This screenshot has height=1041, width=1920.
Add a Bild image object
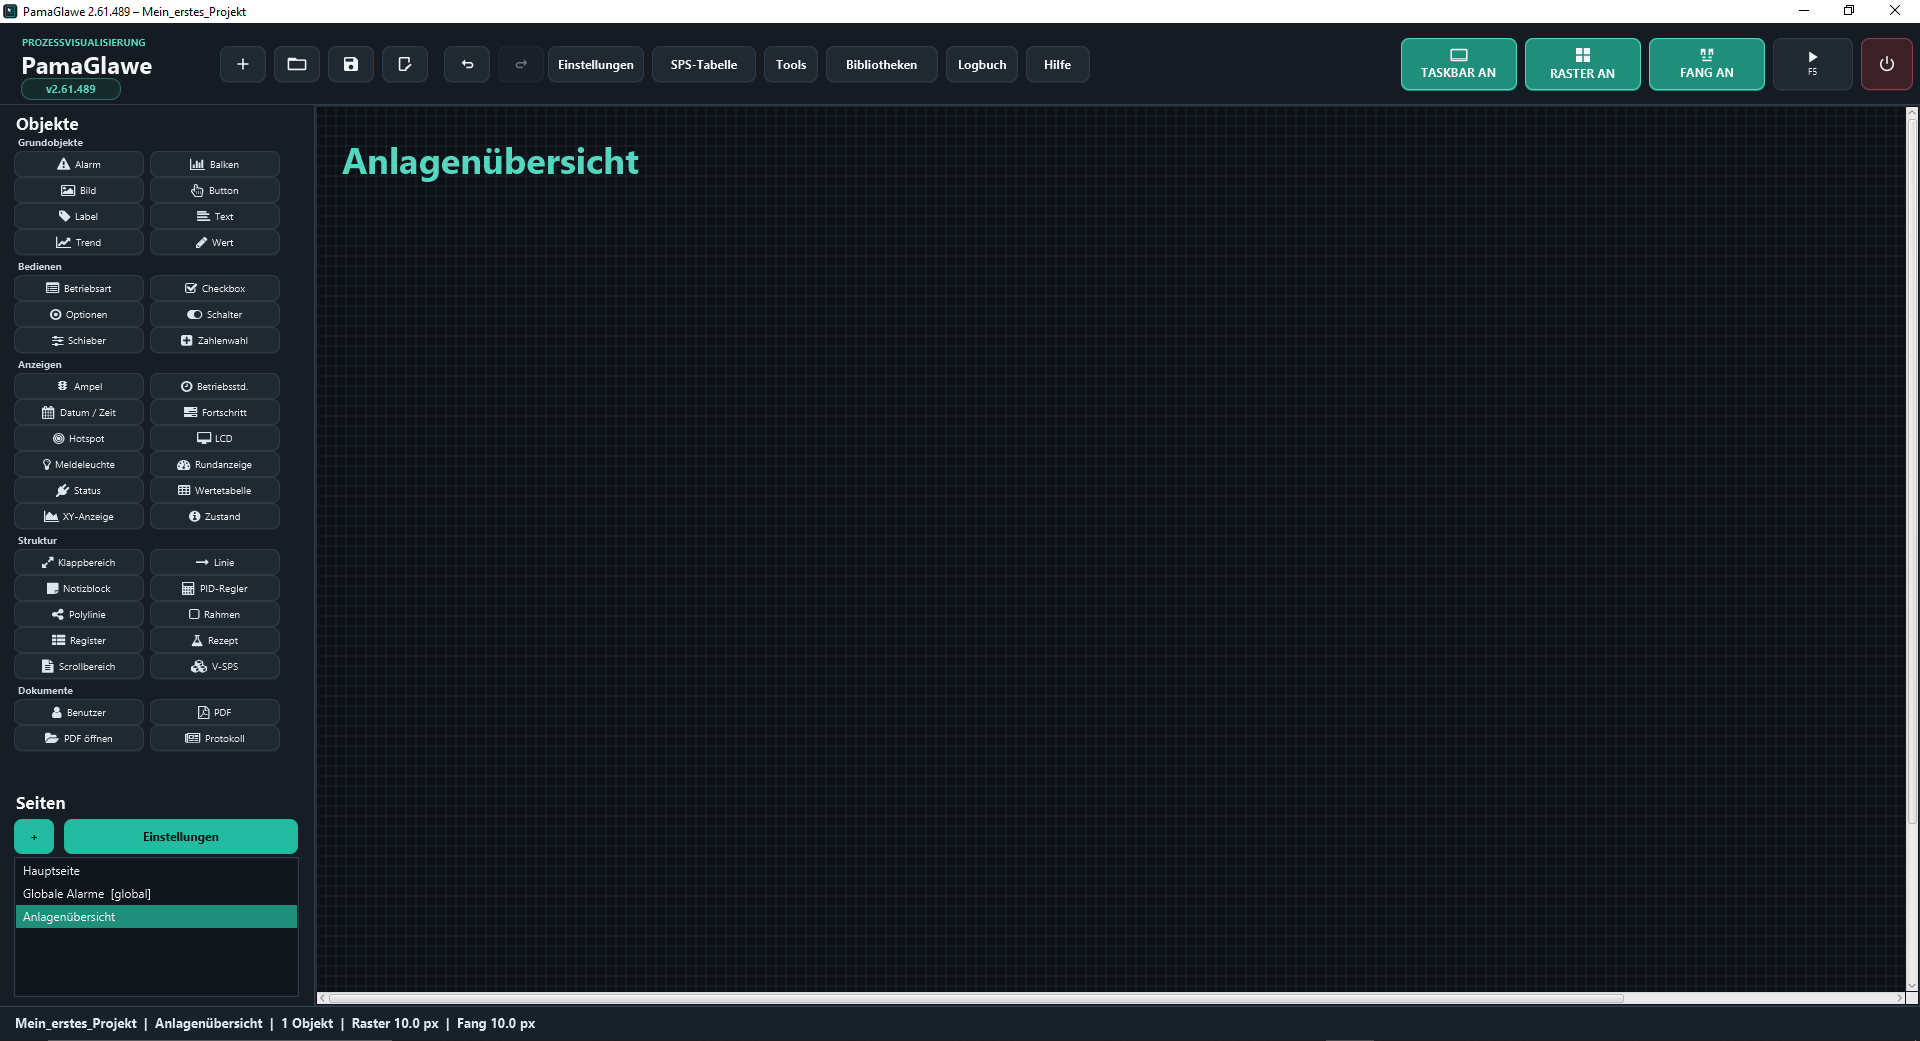coord(79,190)
